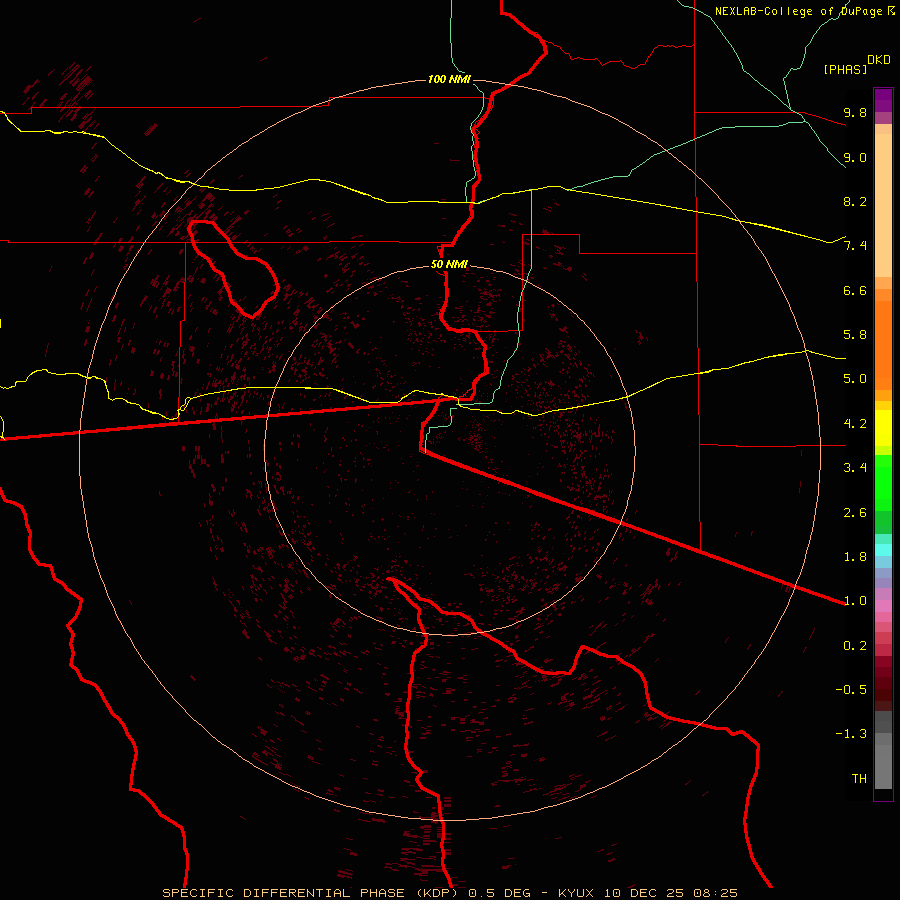Click the 9.8 legend scale label
This screenshot has width=900, height=900.
coord(855,112)
